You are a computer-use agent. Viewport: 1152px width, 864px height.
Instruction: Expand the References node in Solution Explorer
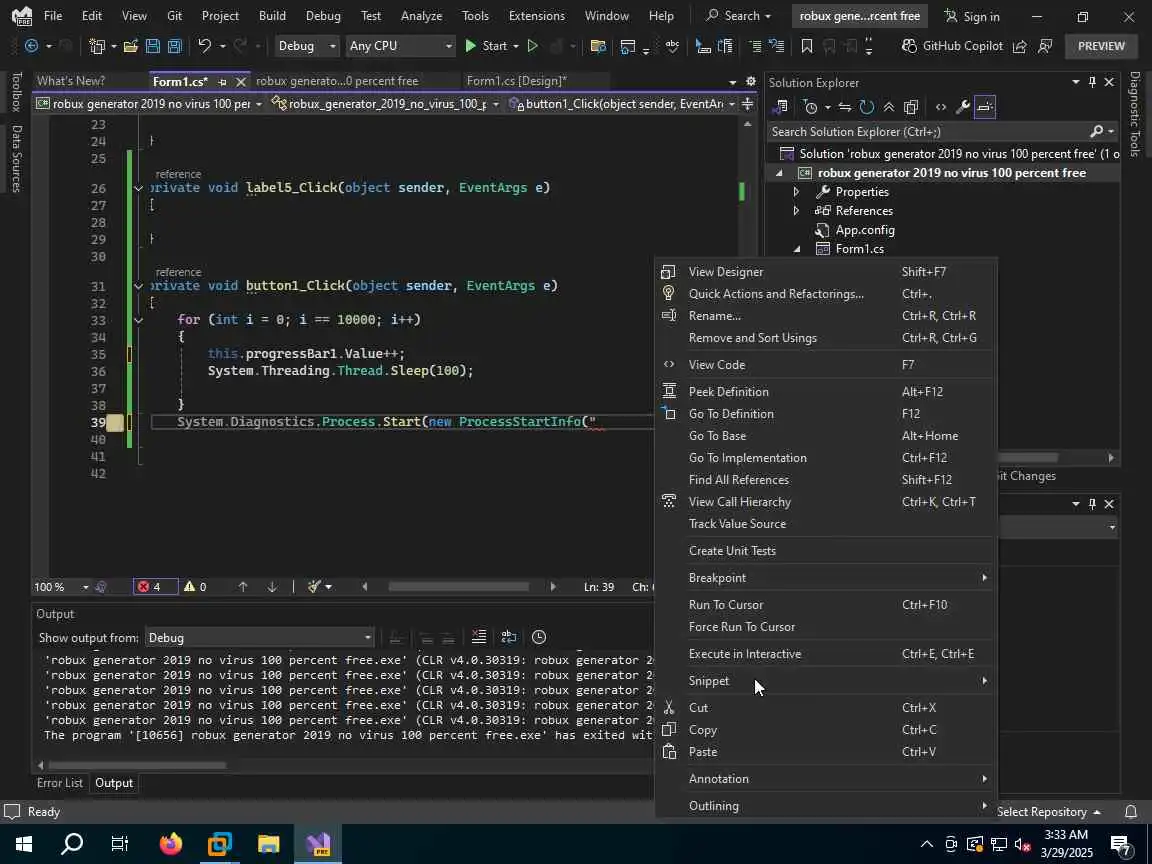tap(796, 211)
